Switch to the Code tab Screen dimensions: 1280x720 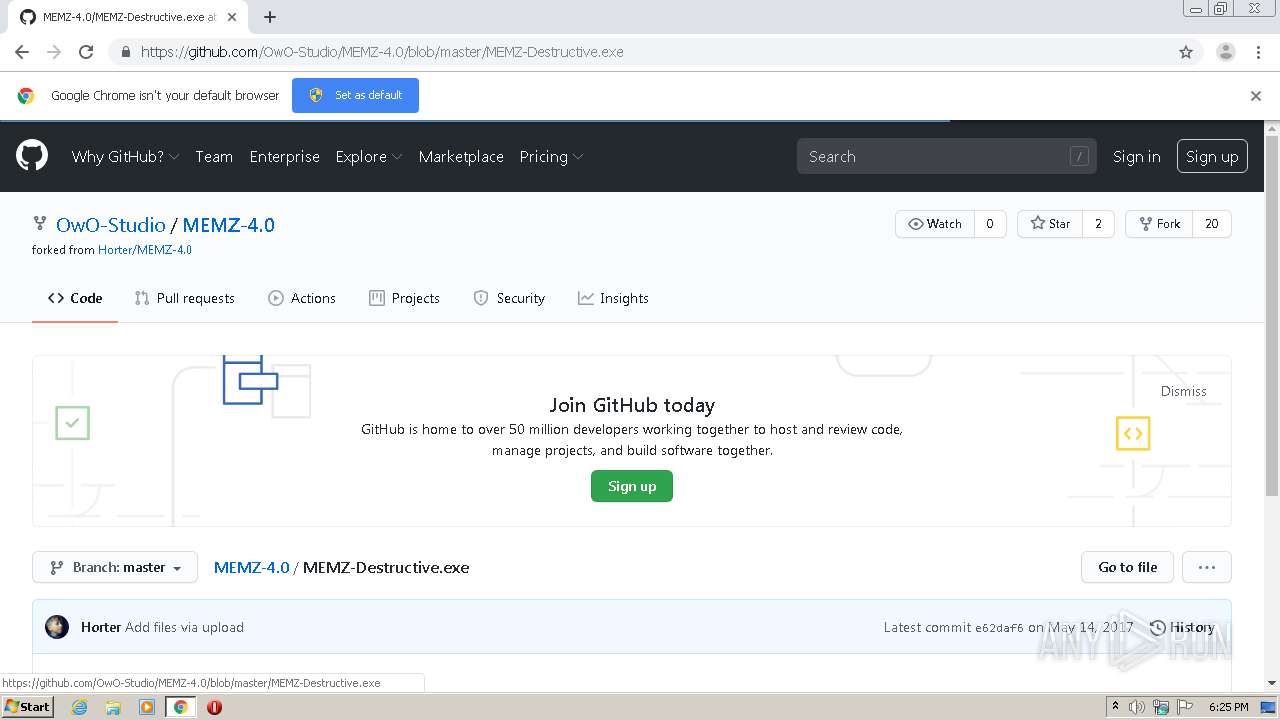click(x=75, y=298)
